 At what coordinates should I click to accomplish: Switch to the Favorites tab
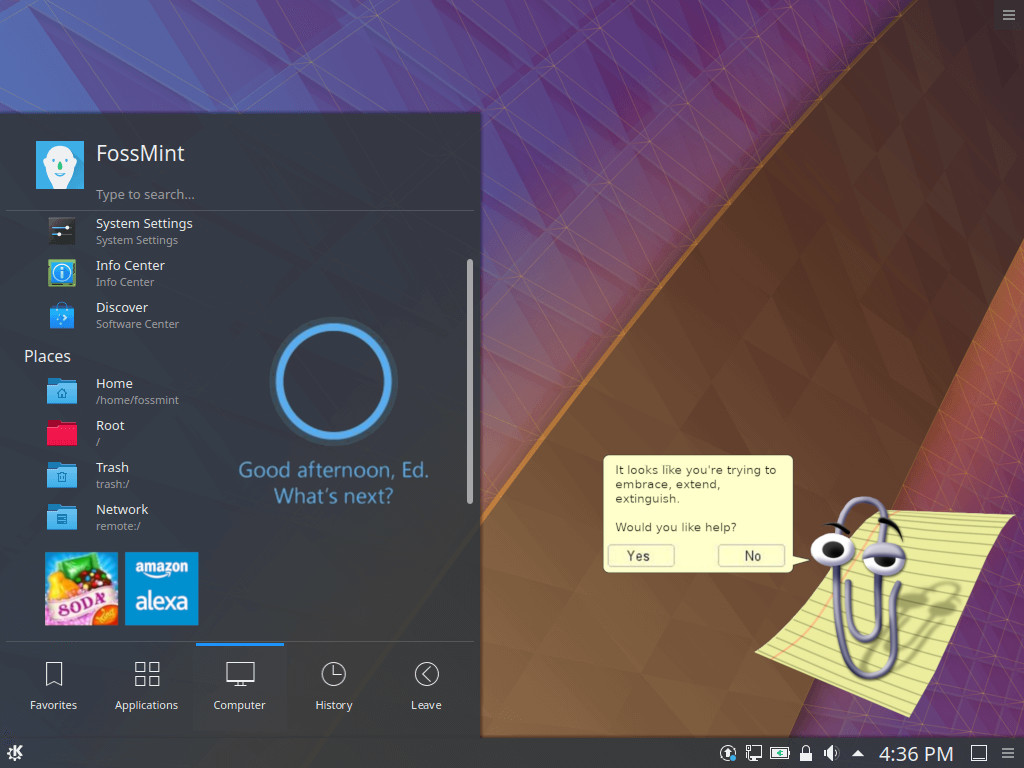tap(54, 686)
